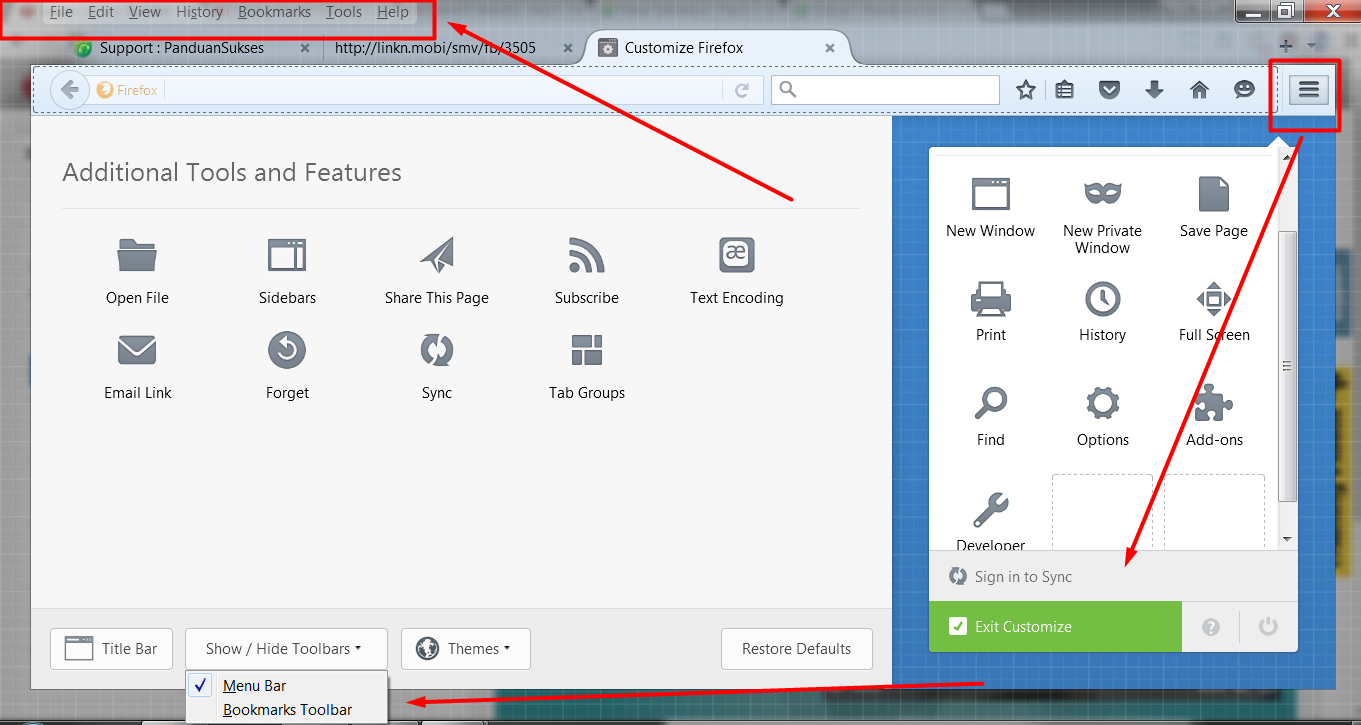Click the Sync icon in Additional Tools
Viewport: 1361px width, 725px height.
[x=437, y=350]
